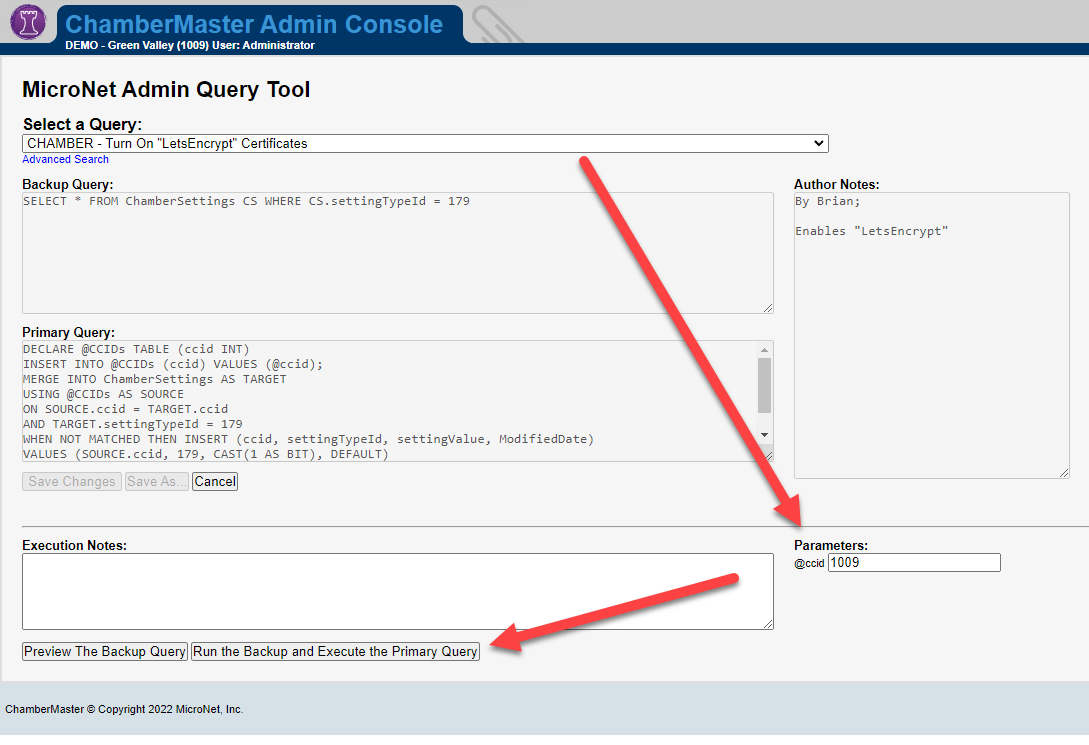
Task: Click the Execution Notes resize handle
Action: point(767,623)
